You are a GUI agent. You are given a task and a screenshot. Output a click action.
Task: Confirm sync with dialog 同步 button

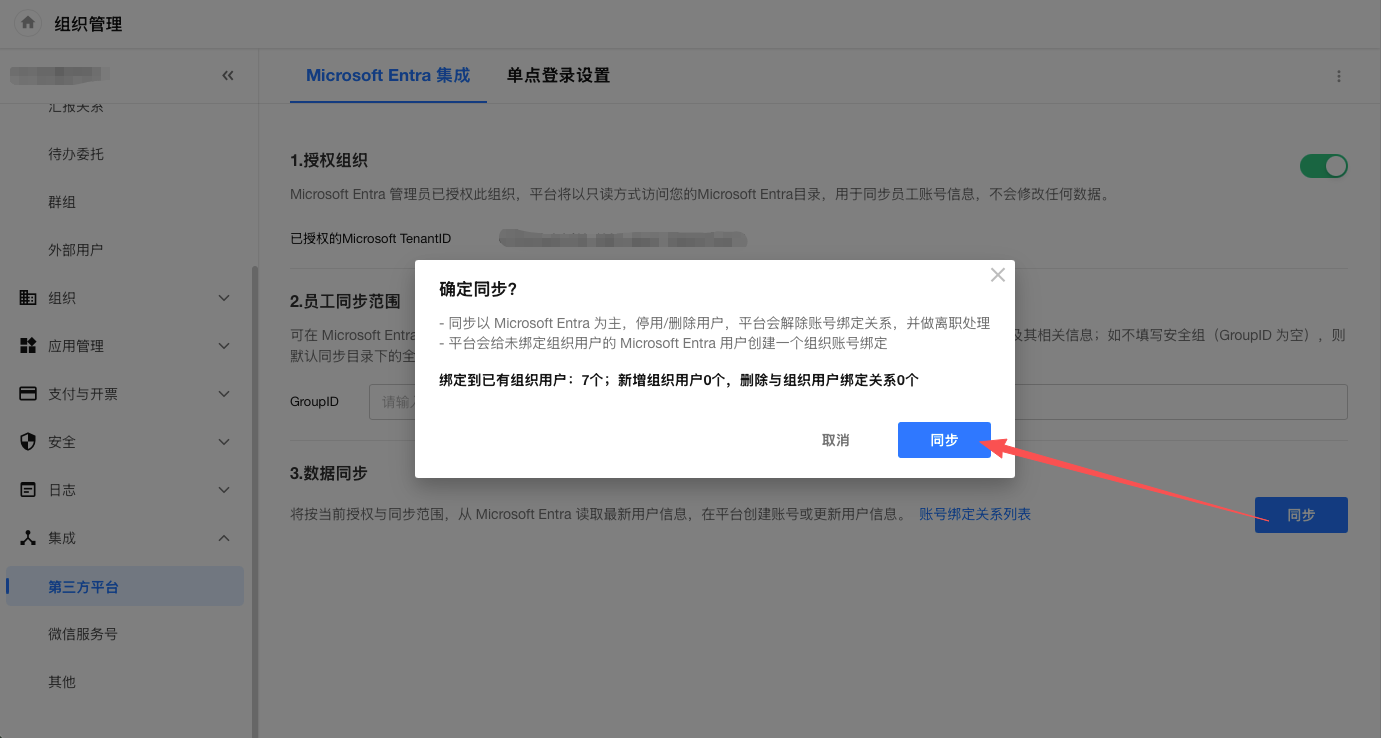click(x=944, y=440)
